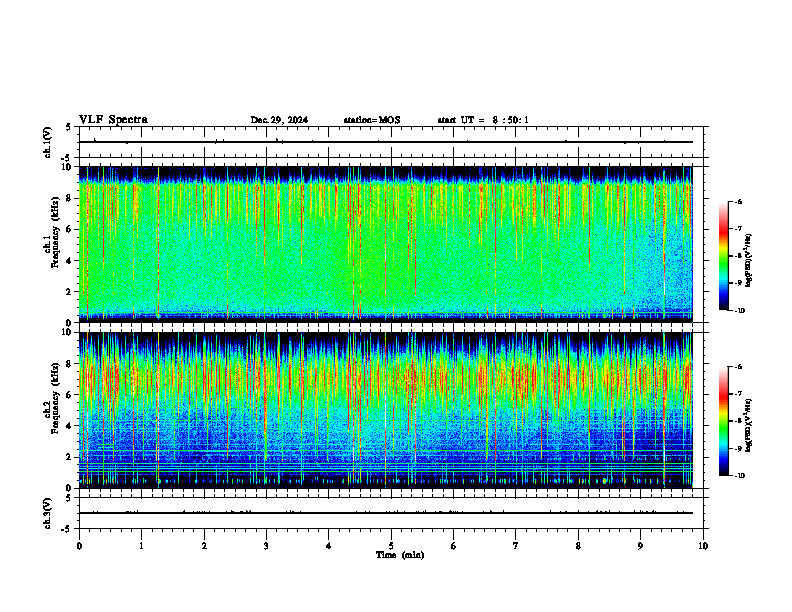This screenshot has width=792, height=612.
Task: Click the time axis tick label '0'
Action: [x=79, y=546]
